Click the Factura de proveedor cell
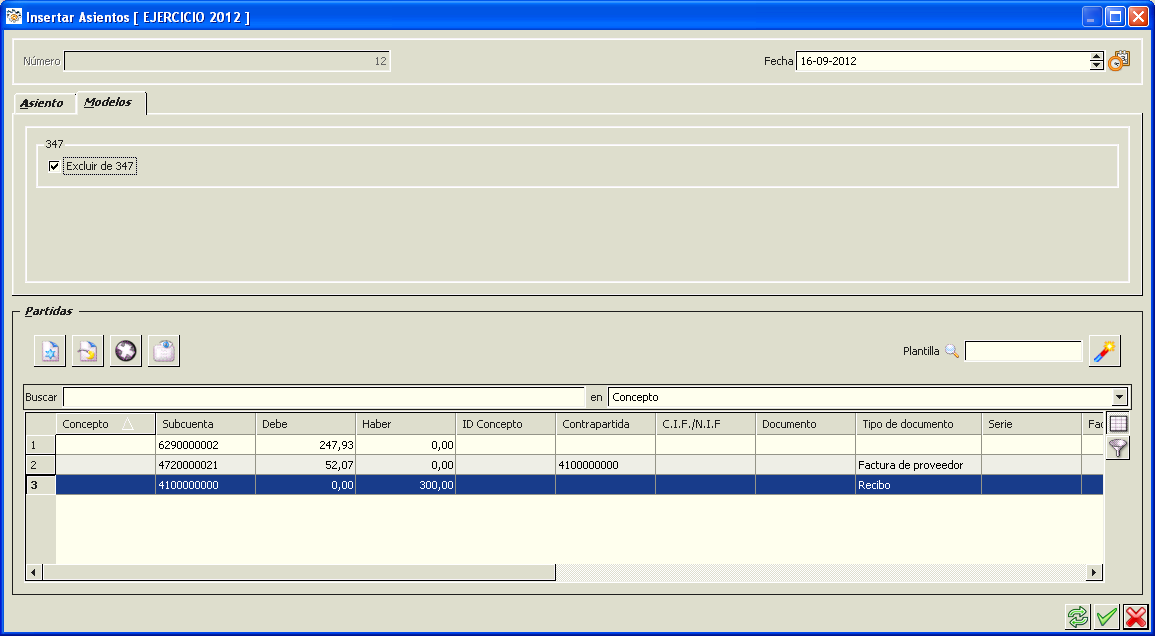The image size is (1155, 636). (x=919, y=465)
